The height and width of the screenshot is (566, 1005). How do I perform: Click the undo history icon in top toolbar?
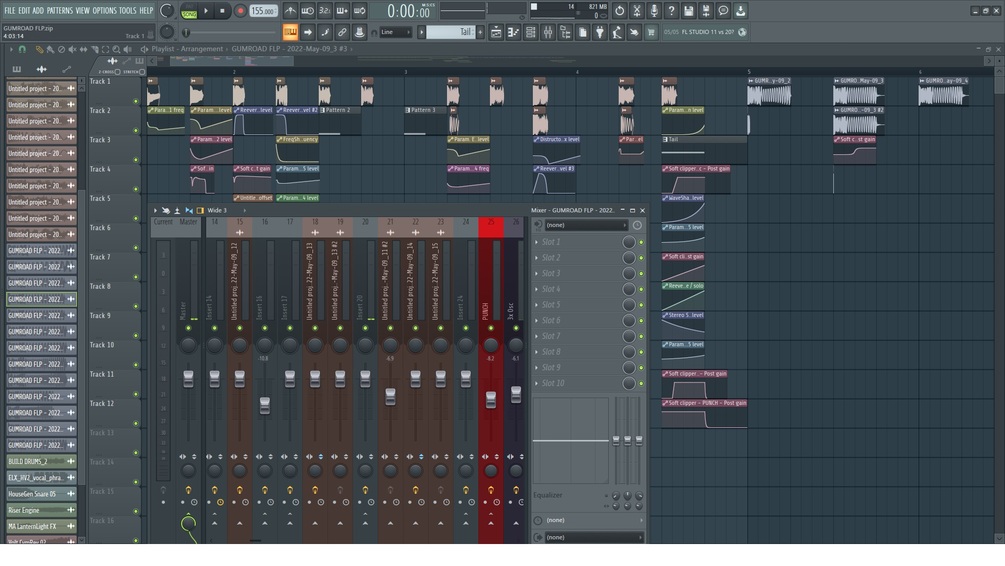coord(619,11)
